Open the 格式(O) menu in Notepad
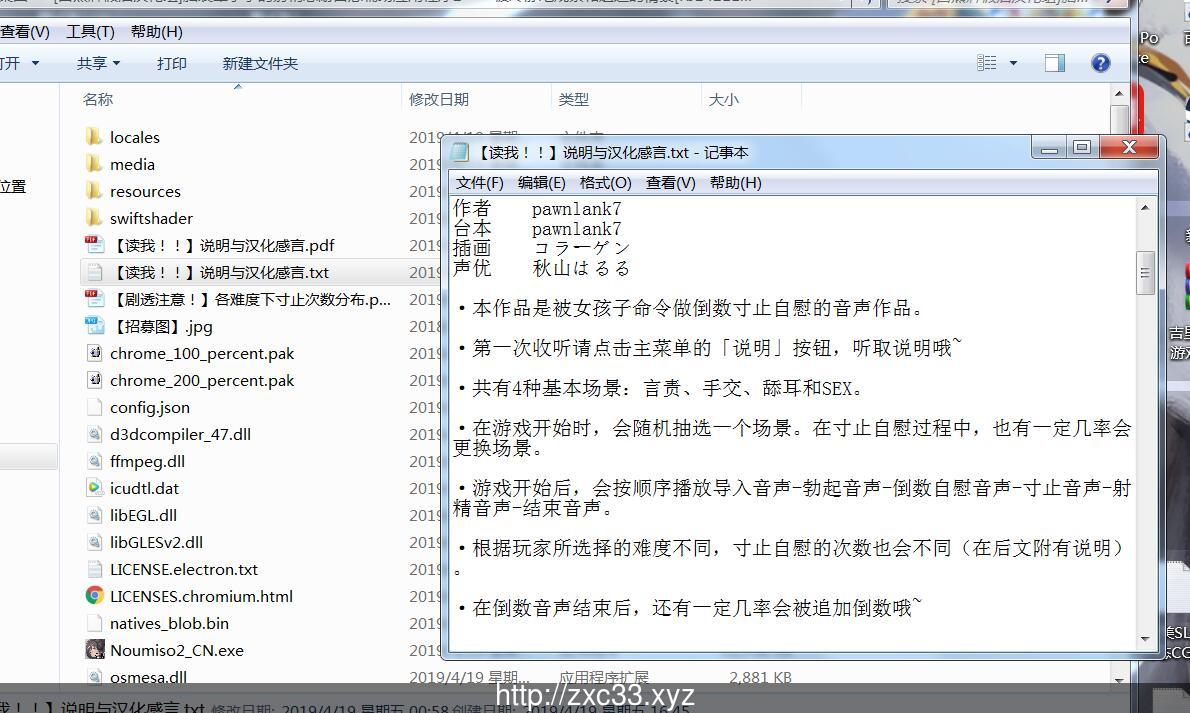 tap(604, 183)
